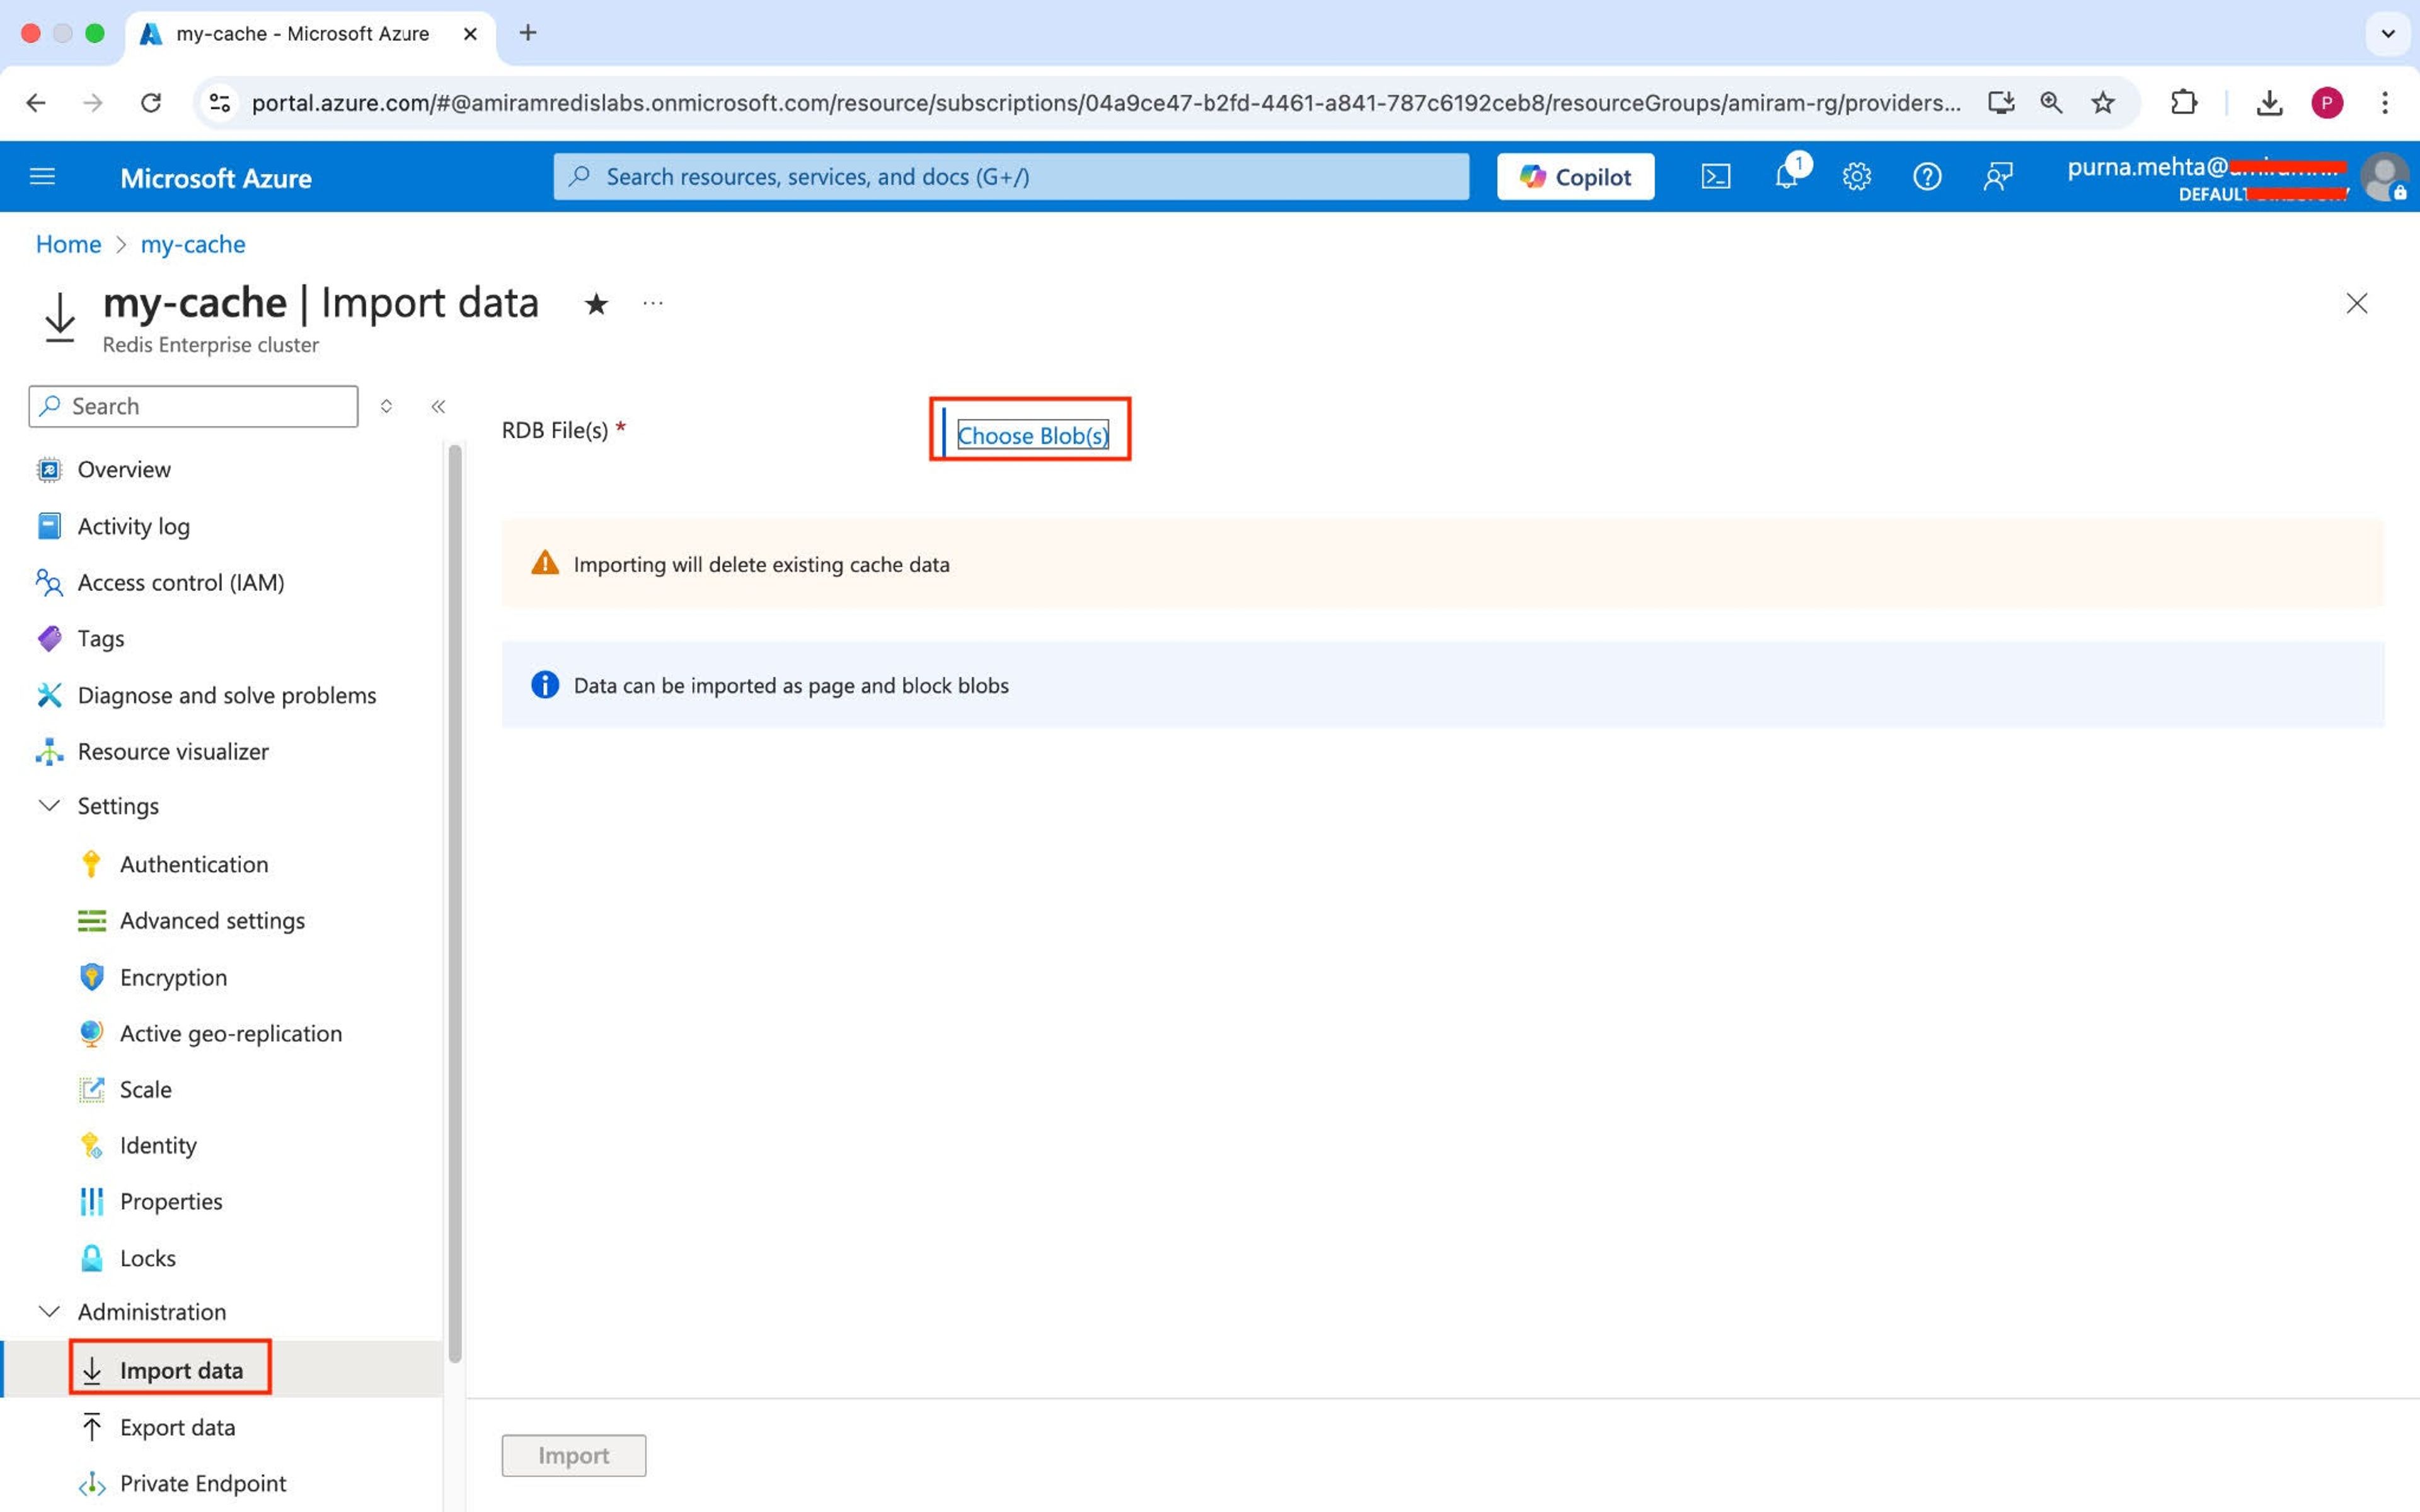The height and width of the screenshot is (1512, 2420).
Task: Click the Choose Blob(s) link
Action: 1032,435
